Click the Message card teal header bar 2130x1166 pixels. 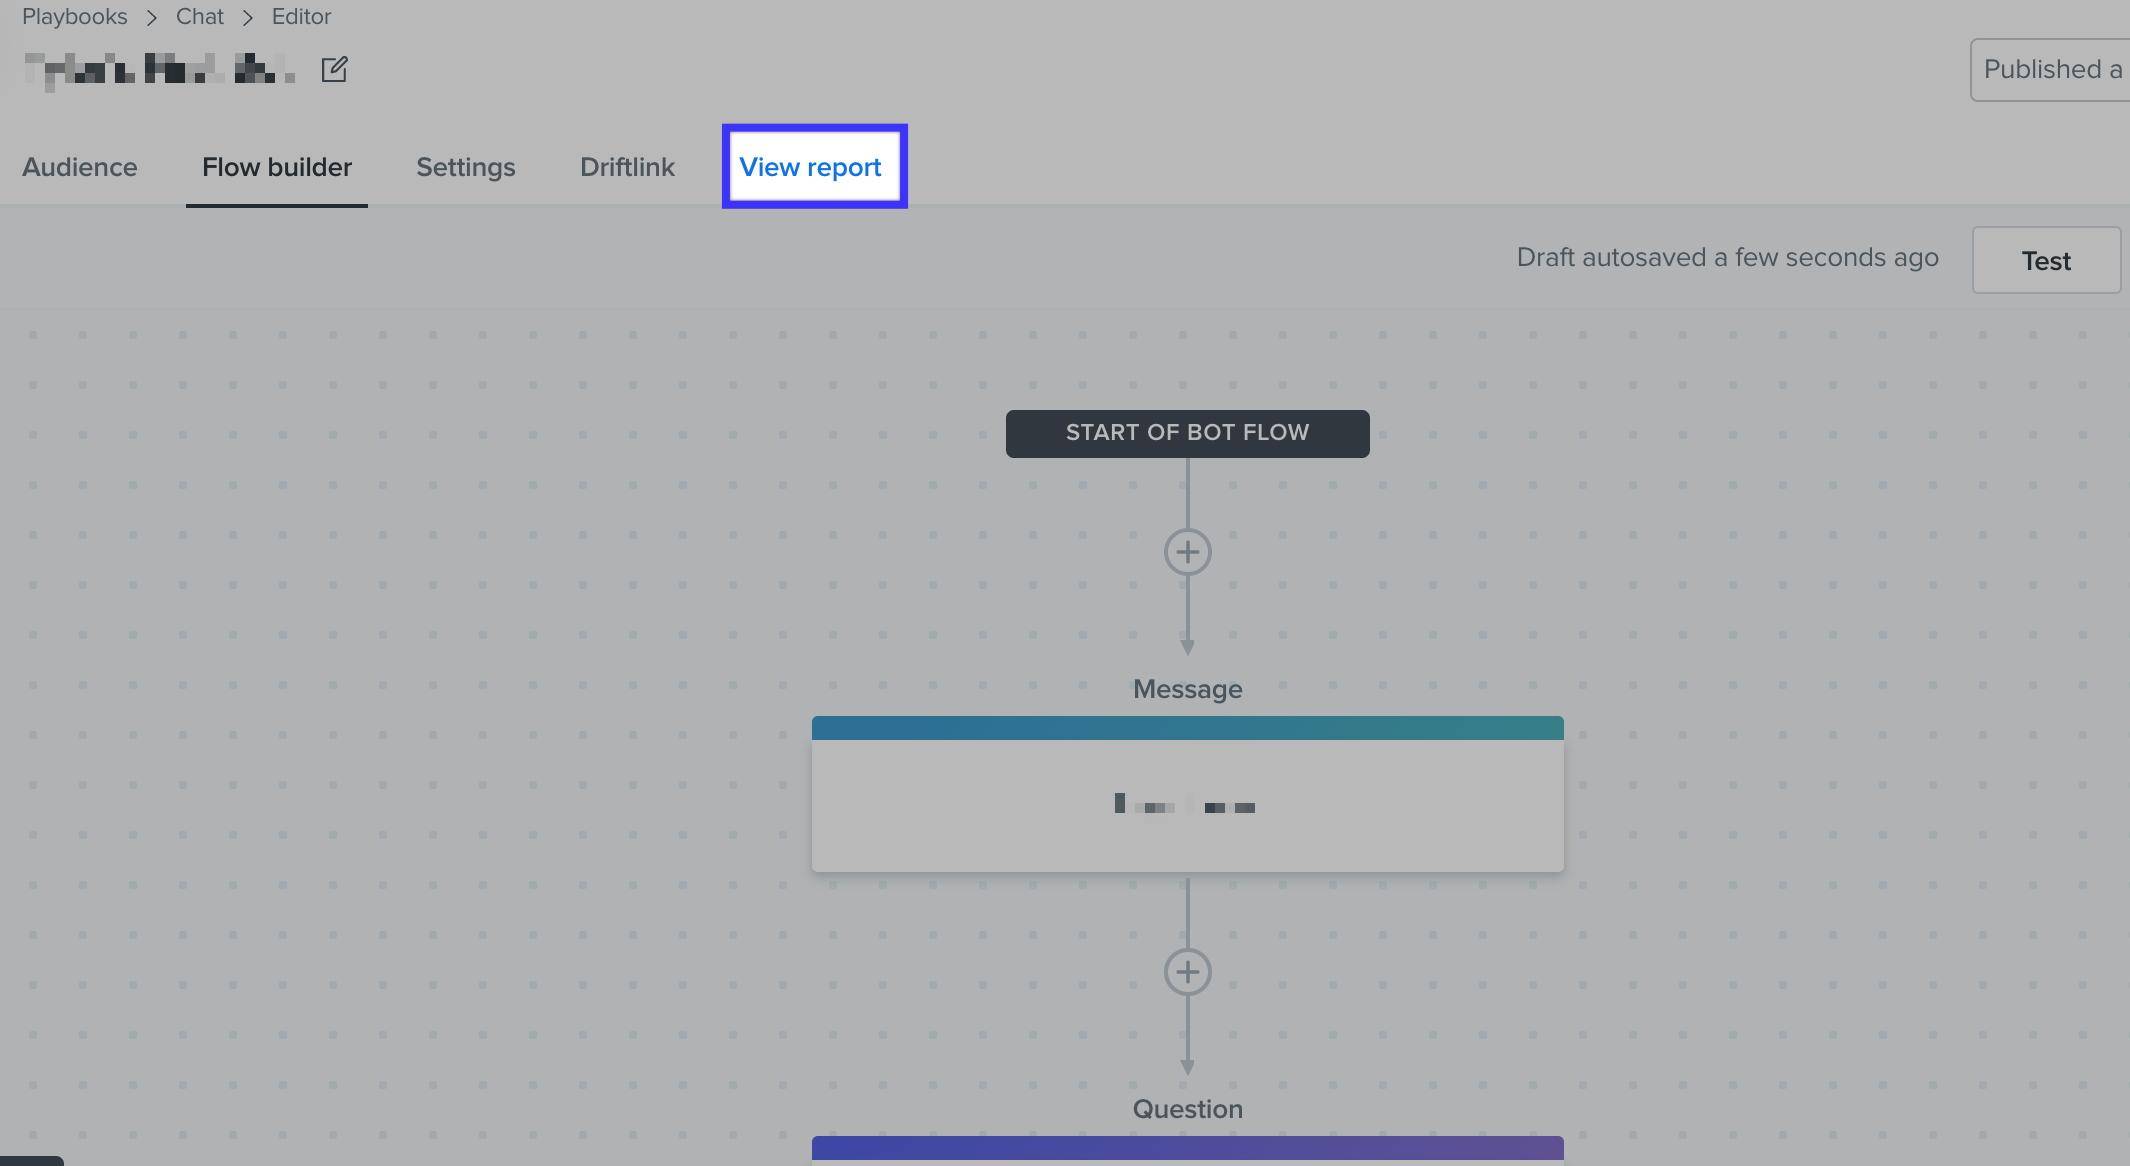(1187, 728)
